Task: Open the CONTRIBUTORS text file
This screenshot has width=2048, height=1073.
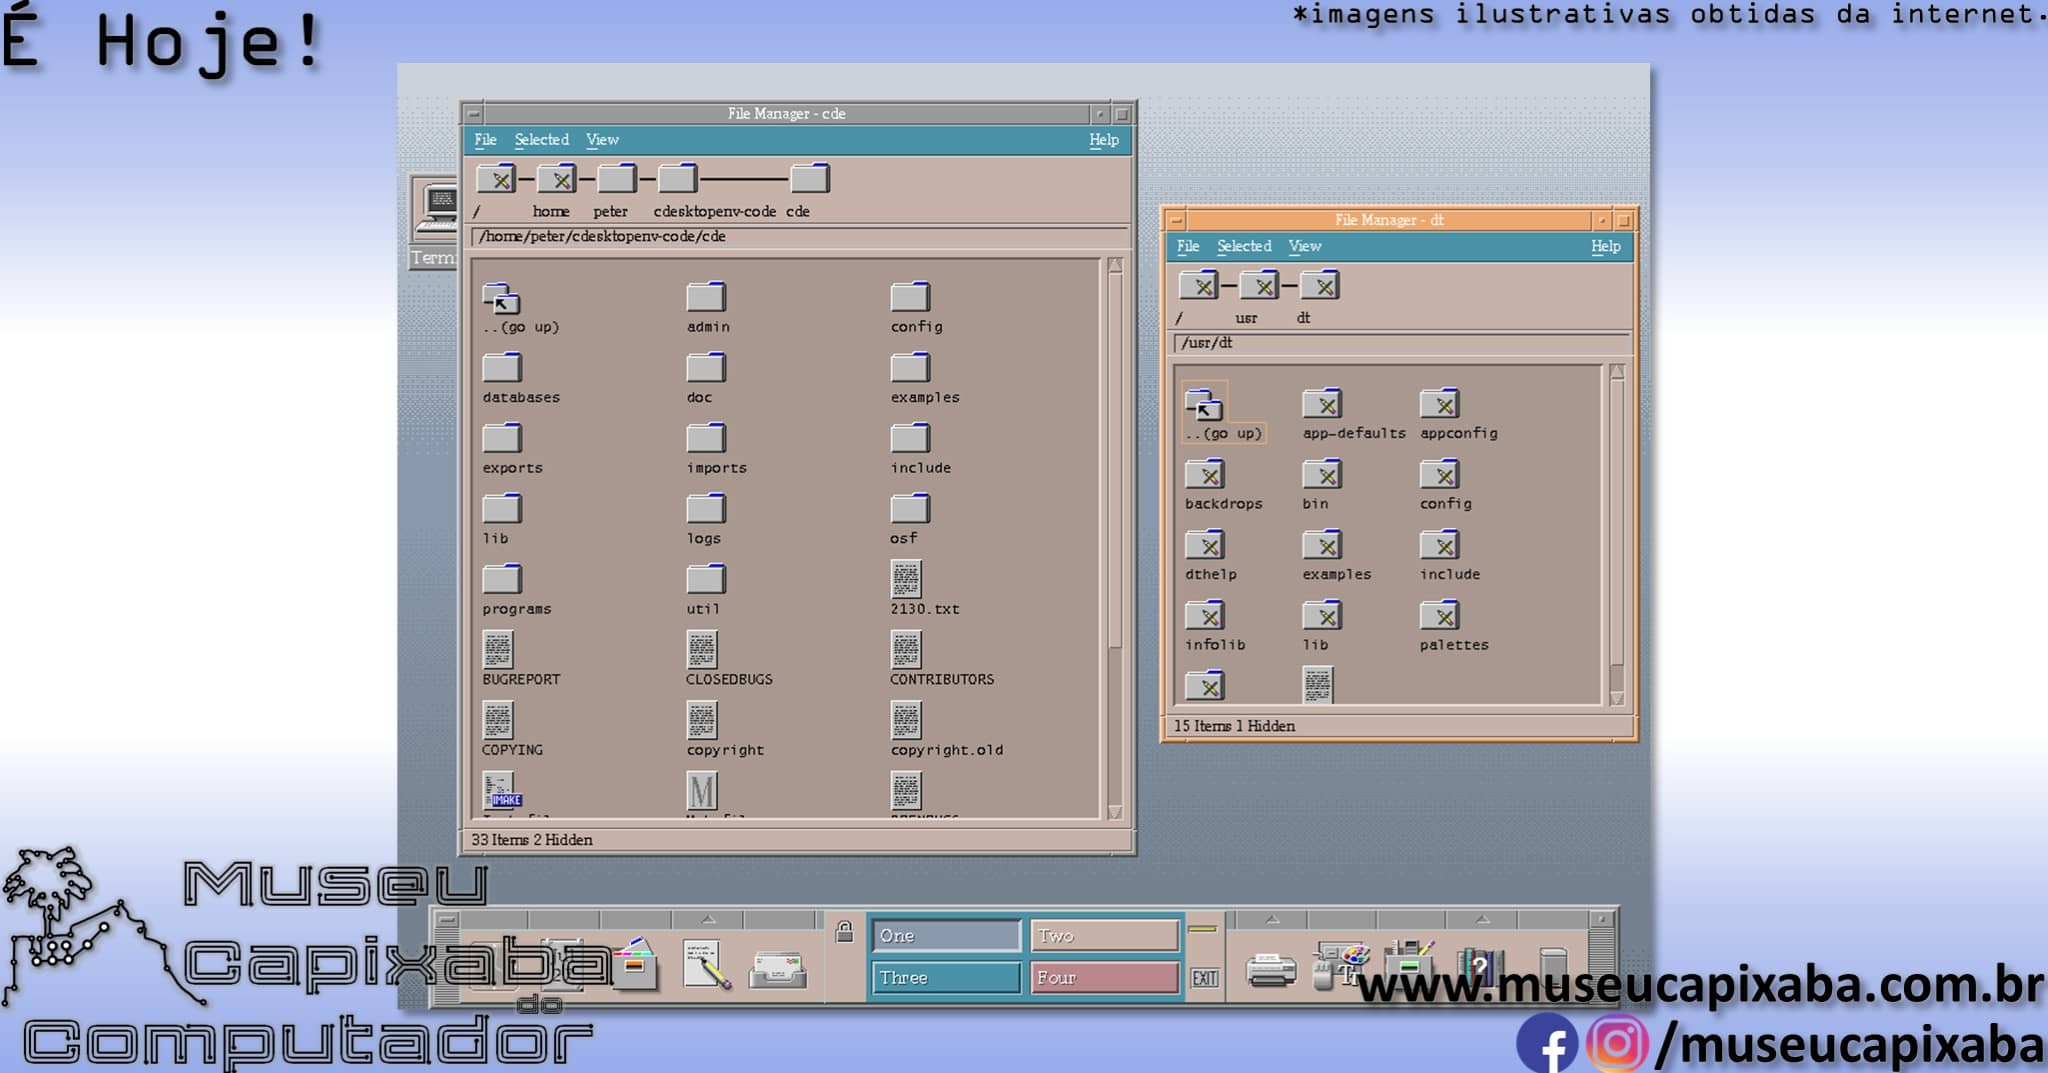Action: coord(906,650)
